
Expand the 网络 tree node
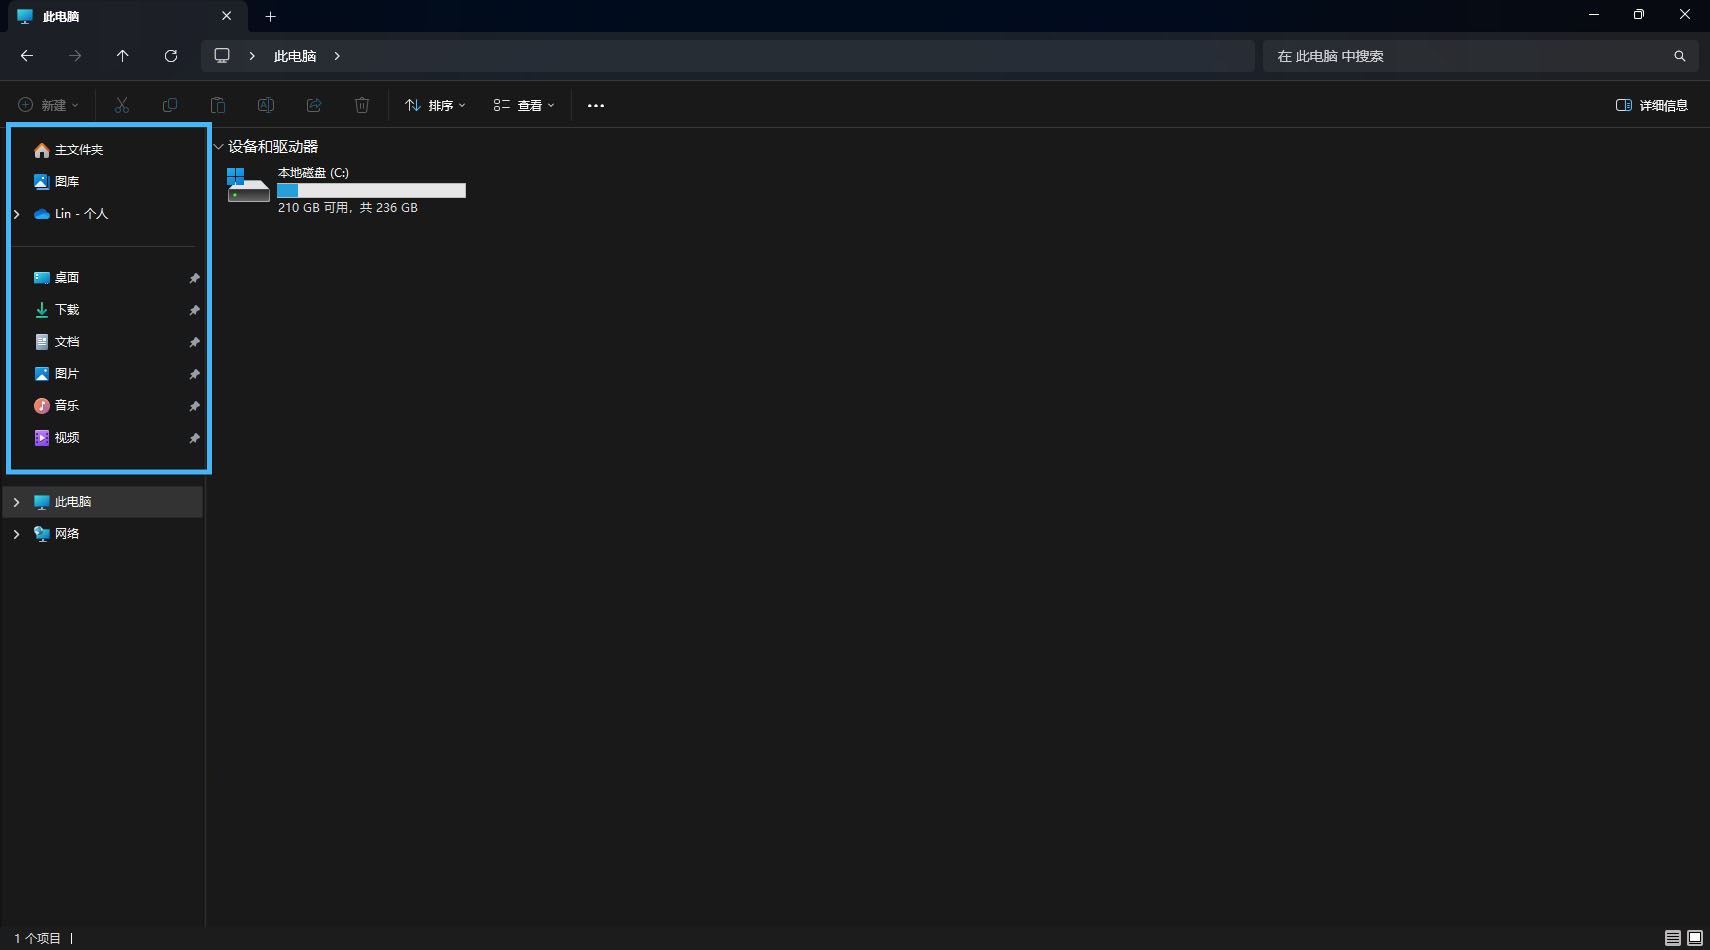pyautogui.click(x=16, y=534)
